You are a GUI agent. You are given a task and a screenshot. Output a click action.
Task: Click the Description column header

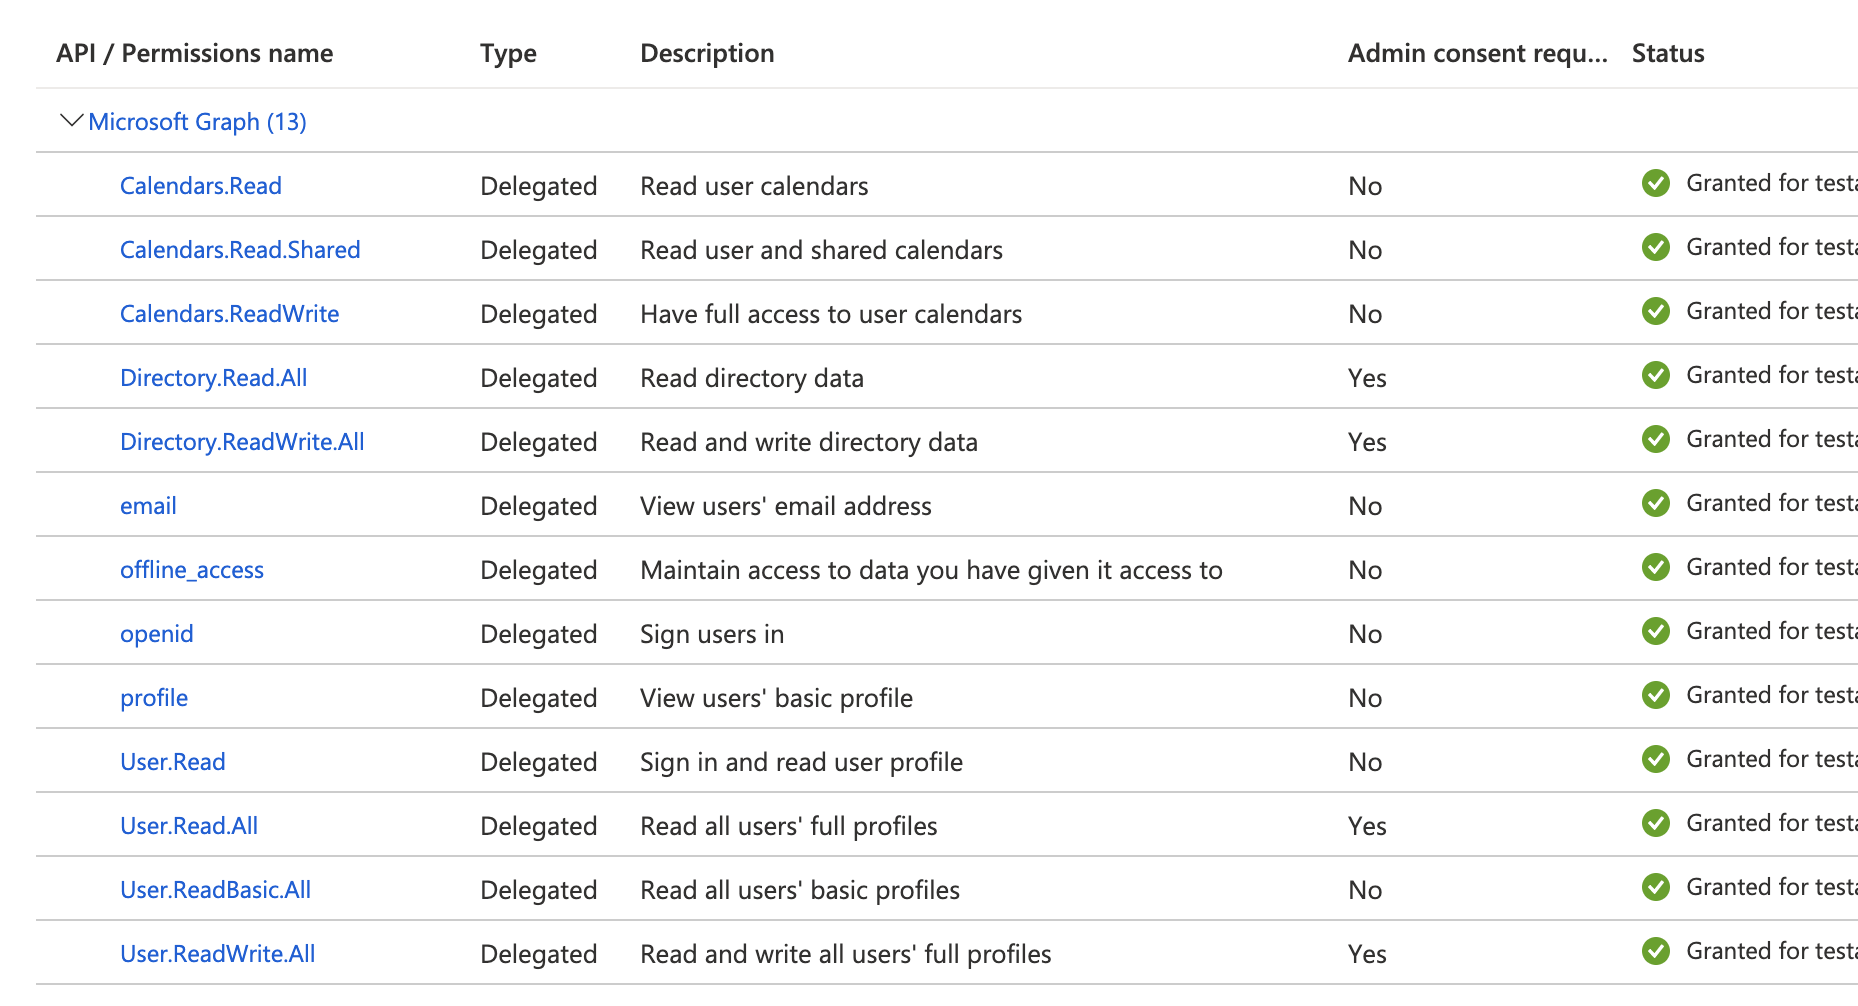707,54
